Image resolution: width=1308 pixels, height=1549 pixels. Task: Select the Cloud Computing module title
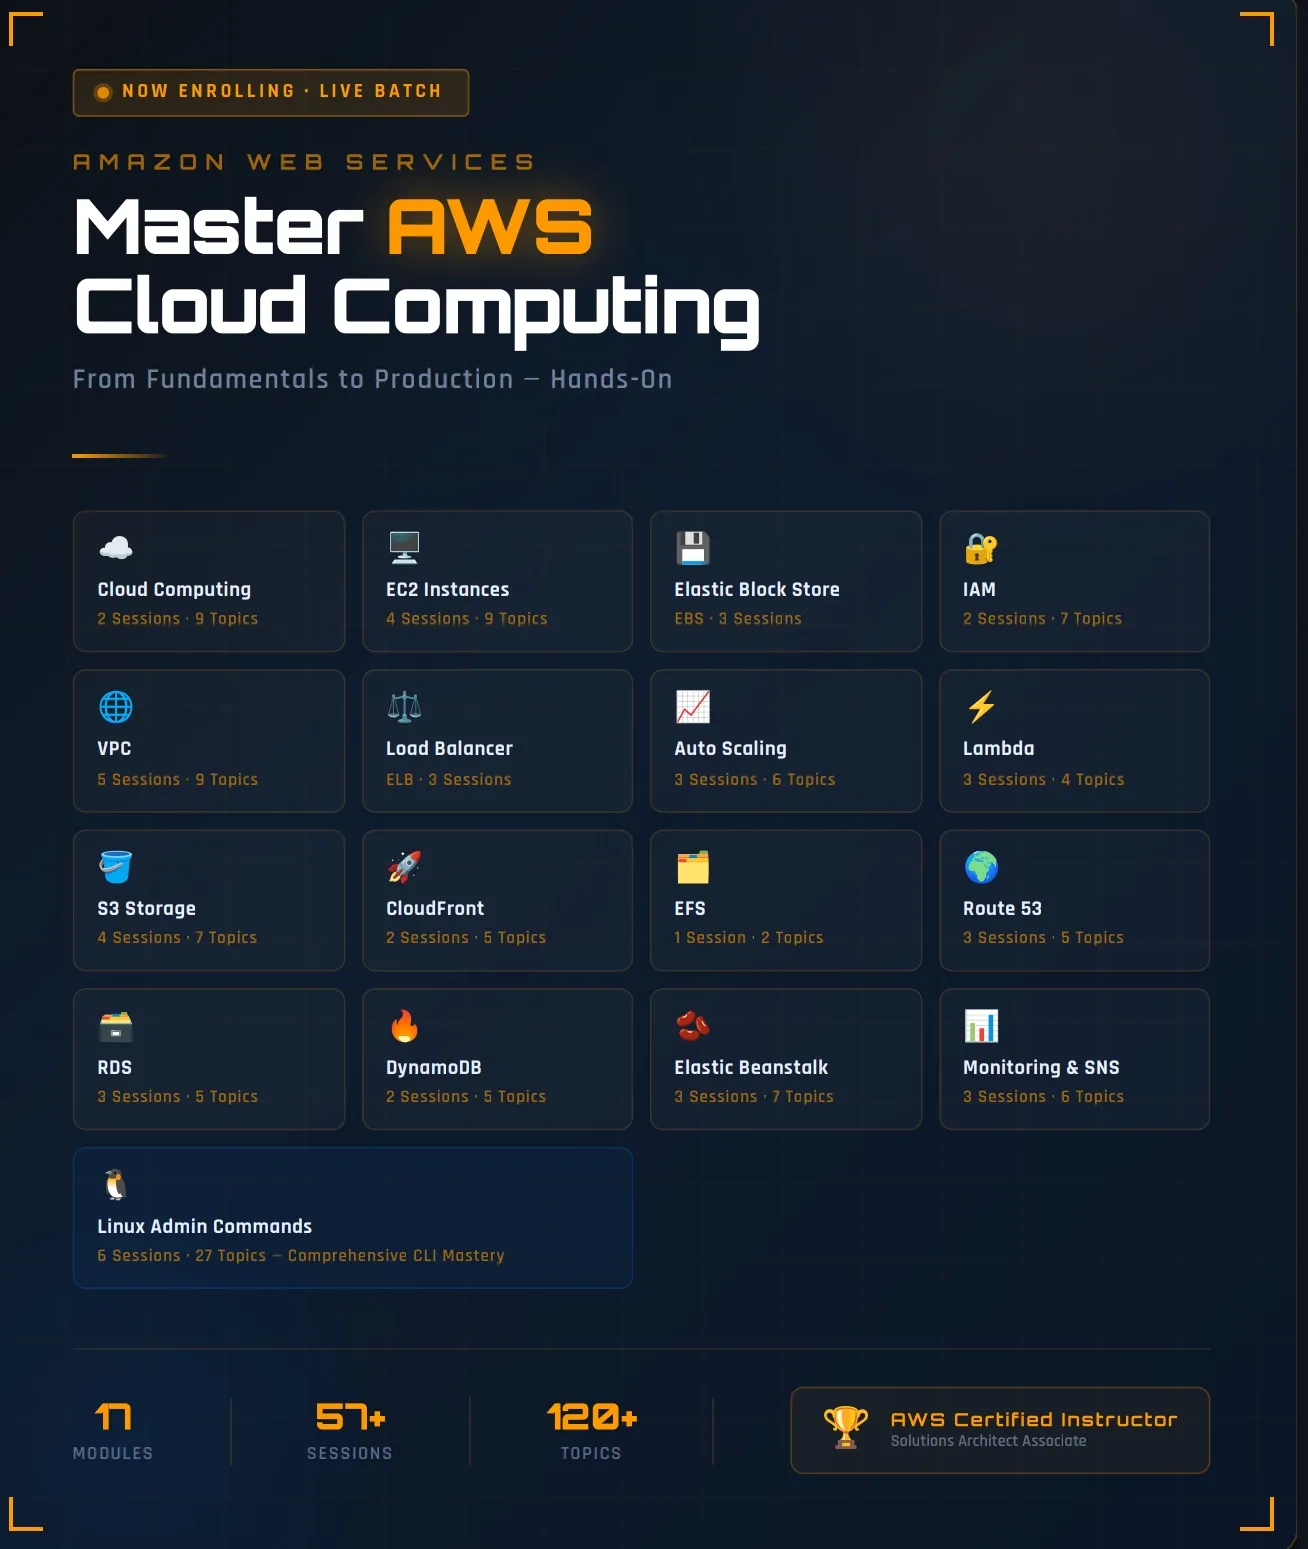174,590
